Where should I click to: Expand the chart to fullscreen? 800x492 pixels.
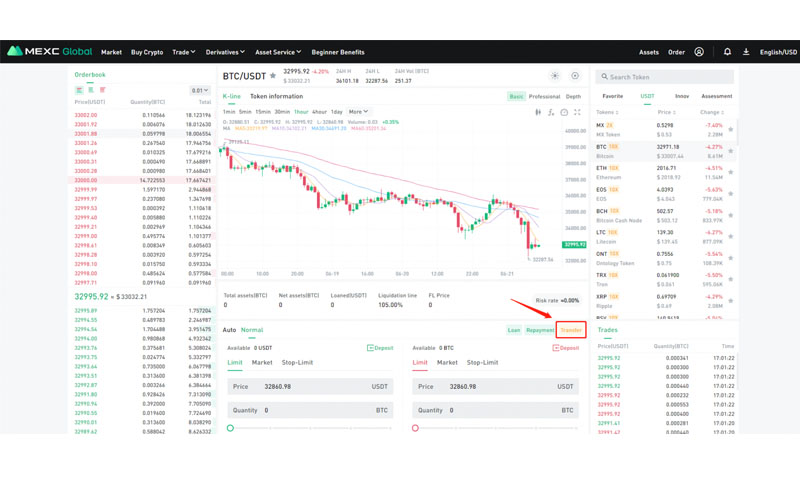click(578, 112)
